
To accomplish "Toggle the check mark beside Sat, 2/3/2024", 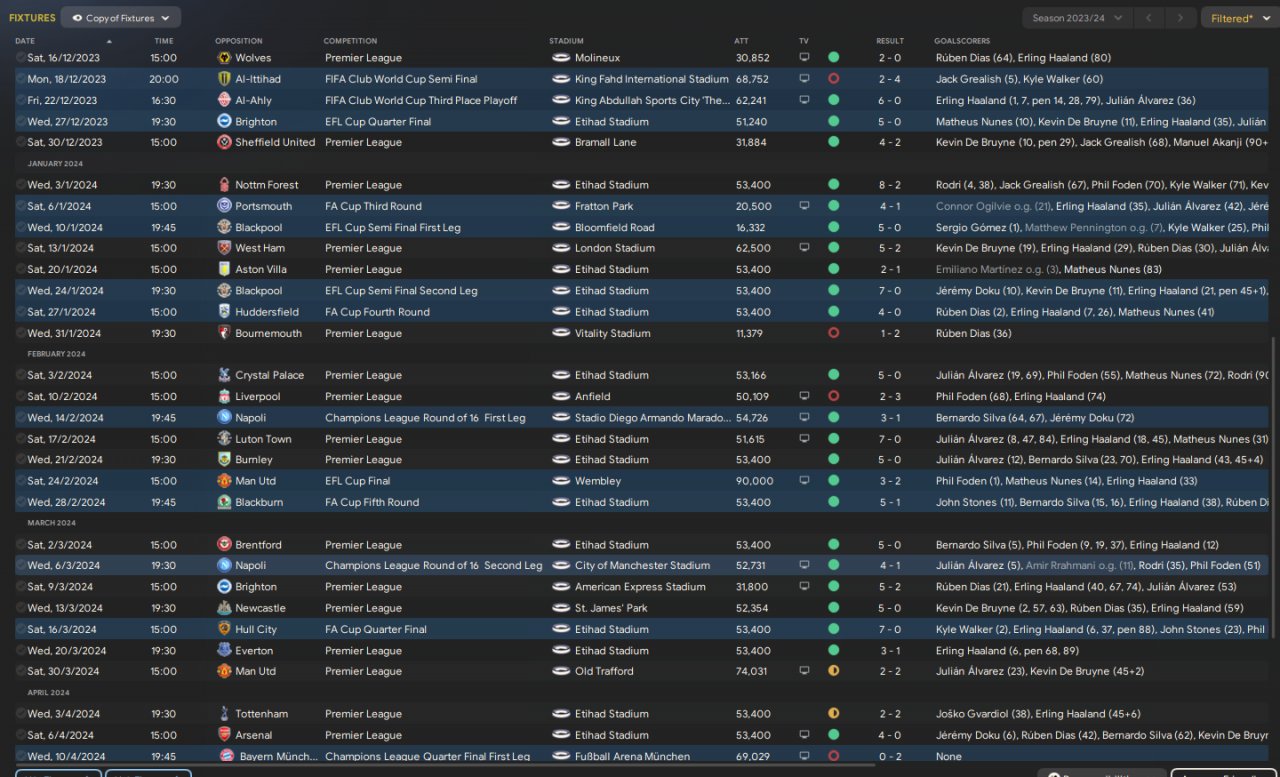I will tap(21, 545).
